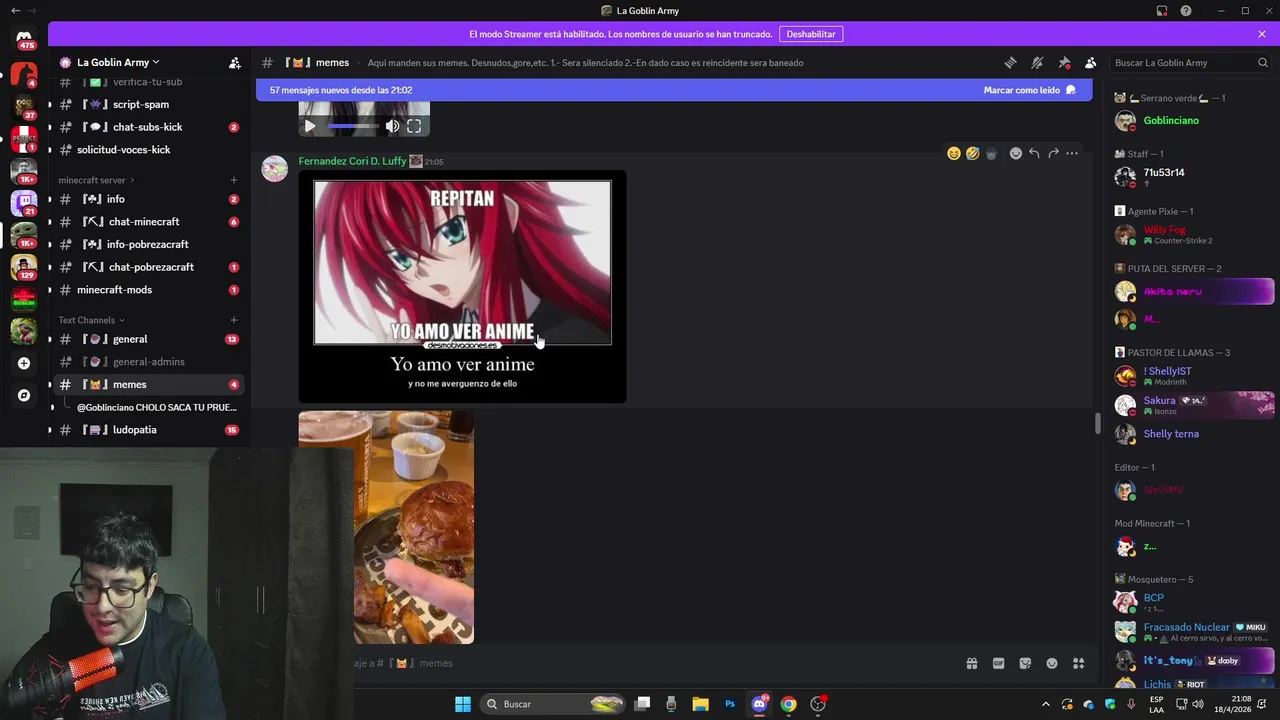Open the Twitch-logo server in server list

[x=24, y=203]
